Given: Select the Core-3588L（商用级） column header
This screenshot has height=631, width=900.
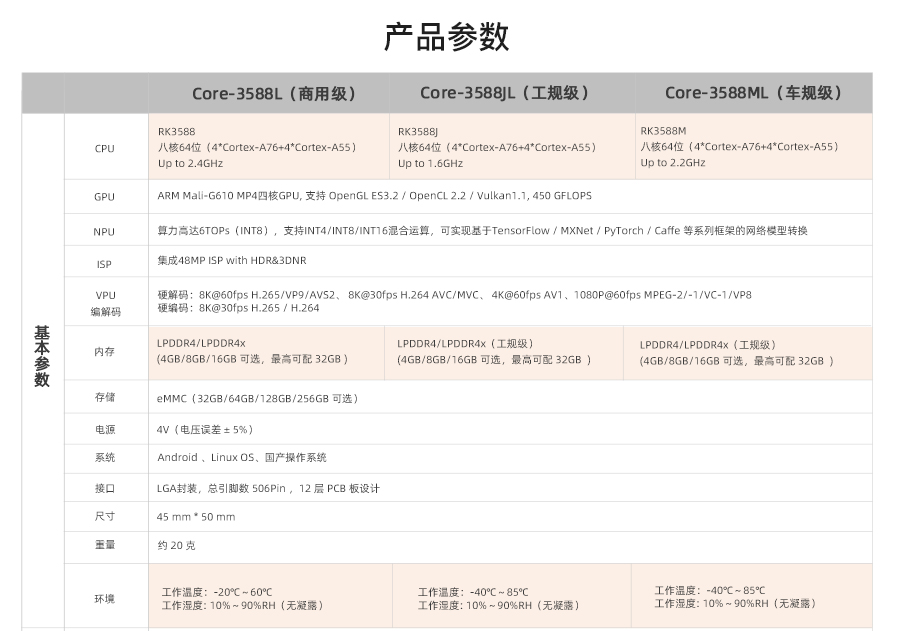Looking at the screenshot, I should 274,93.
